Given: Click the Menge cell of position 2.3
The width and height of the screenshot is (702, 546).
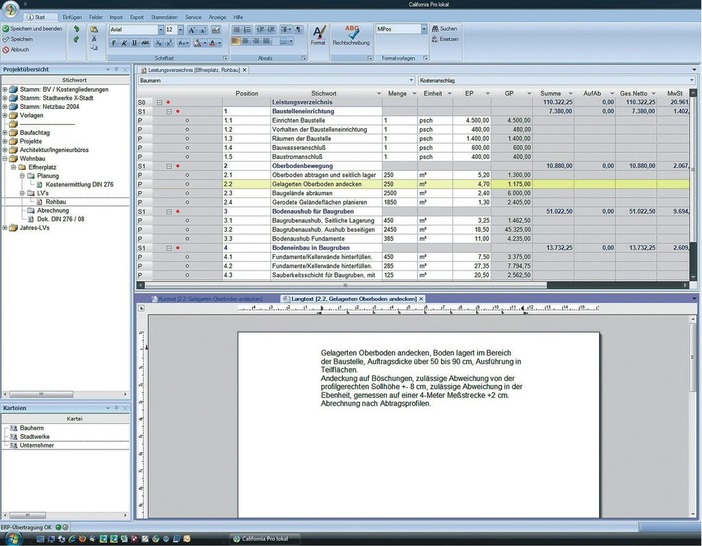Looking at the screenshot, I should point(397,194).
